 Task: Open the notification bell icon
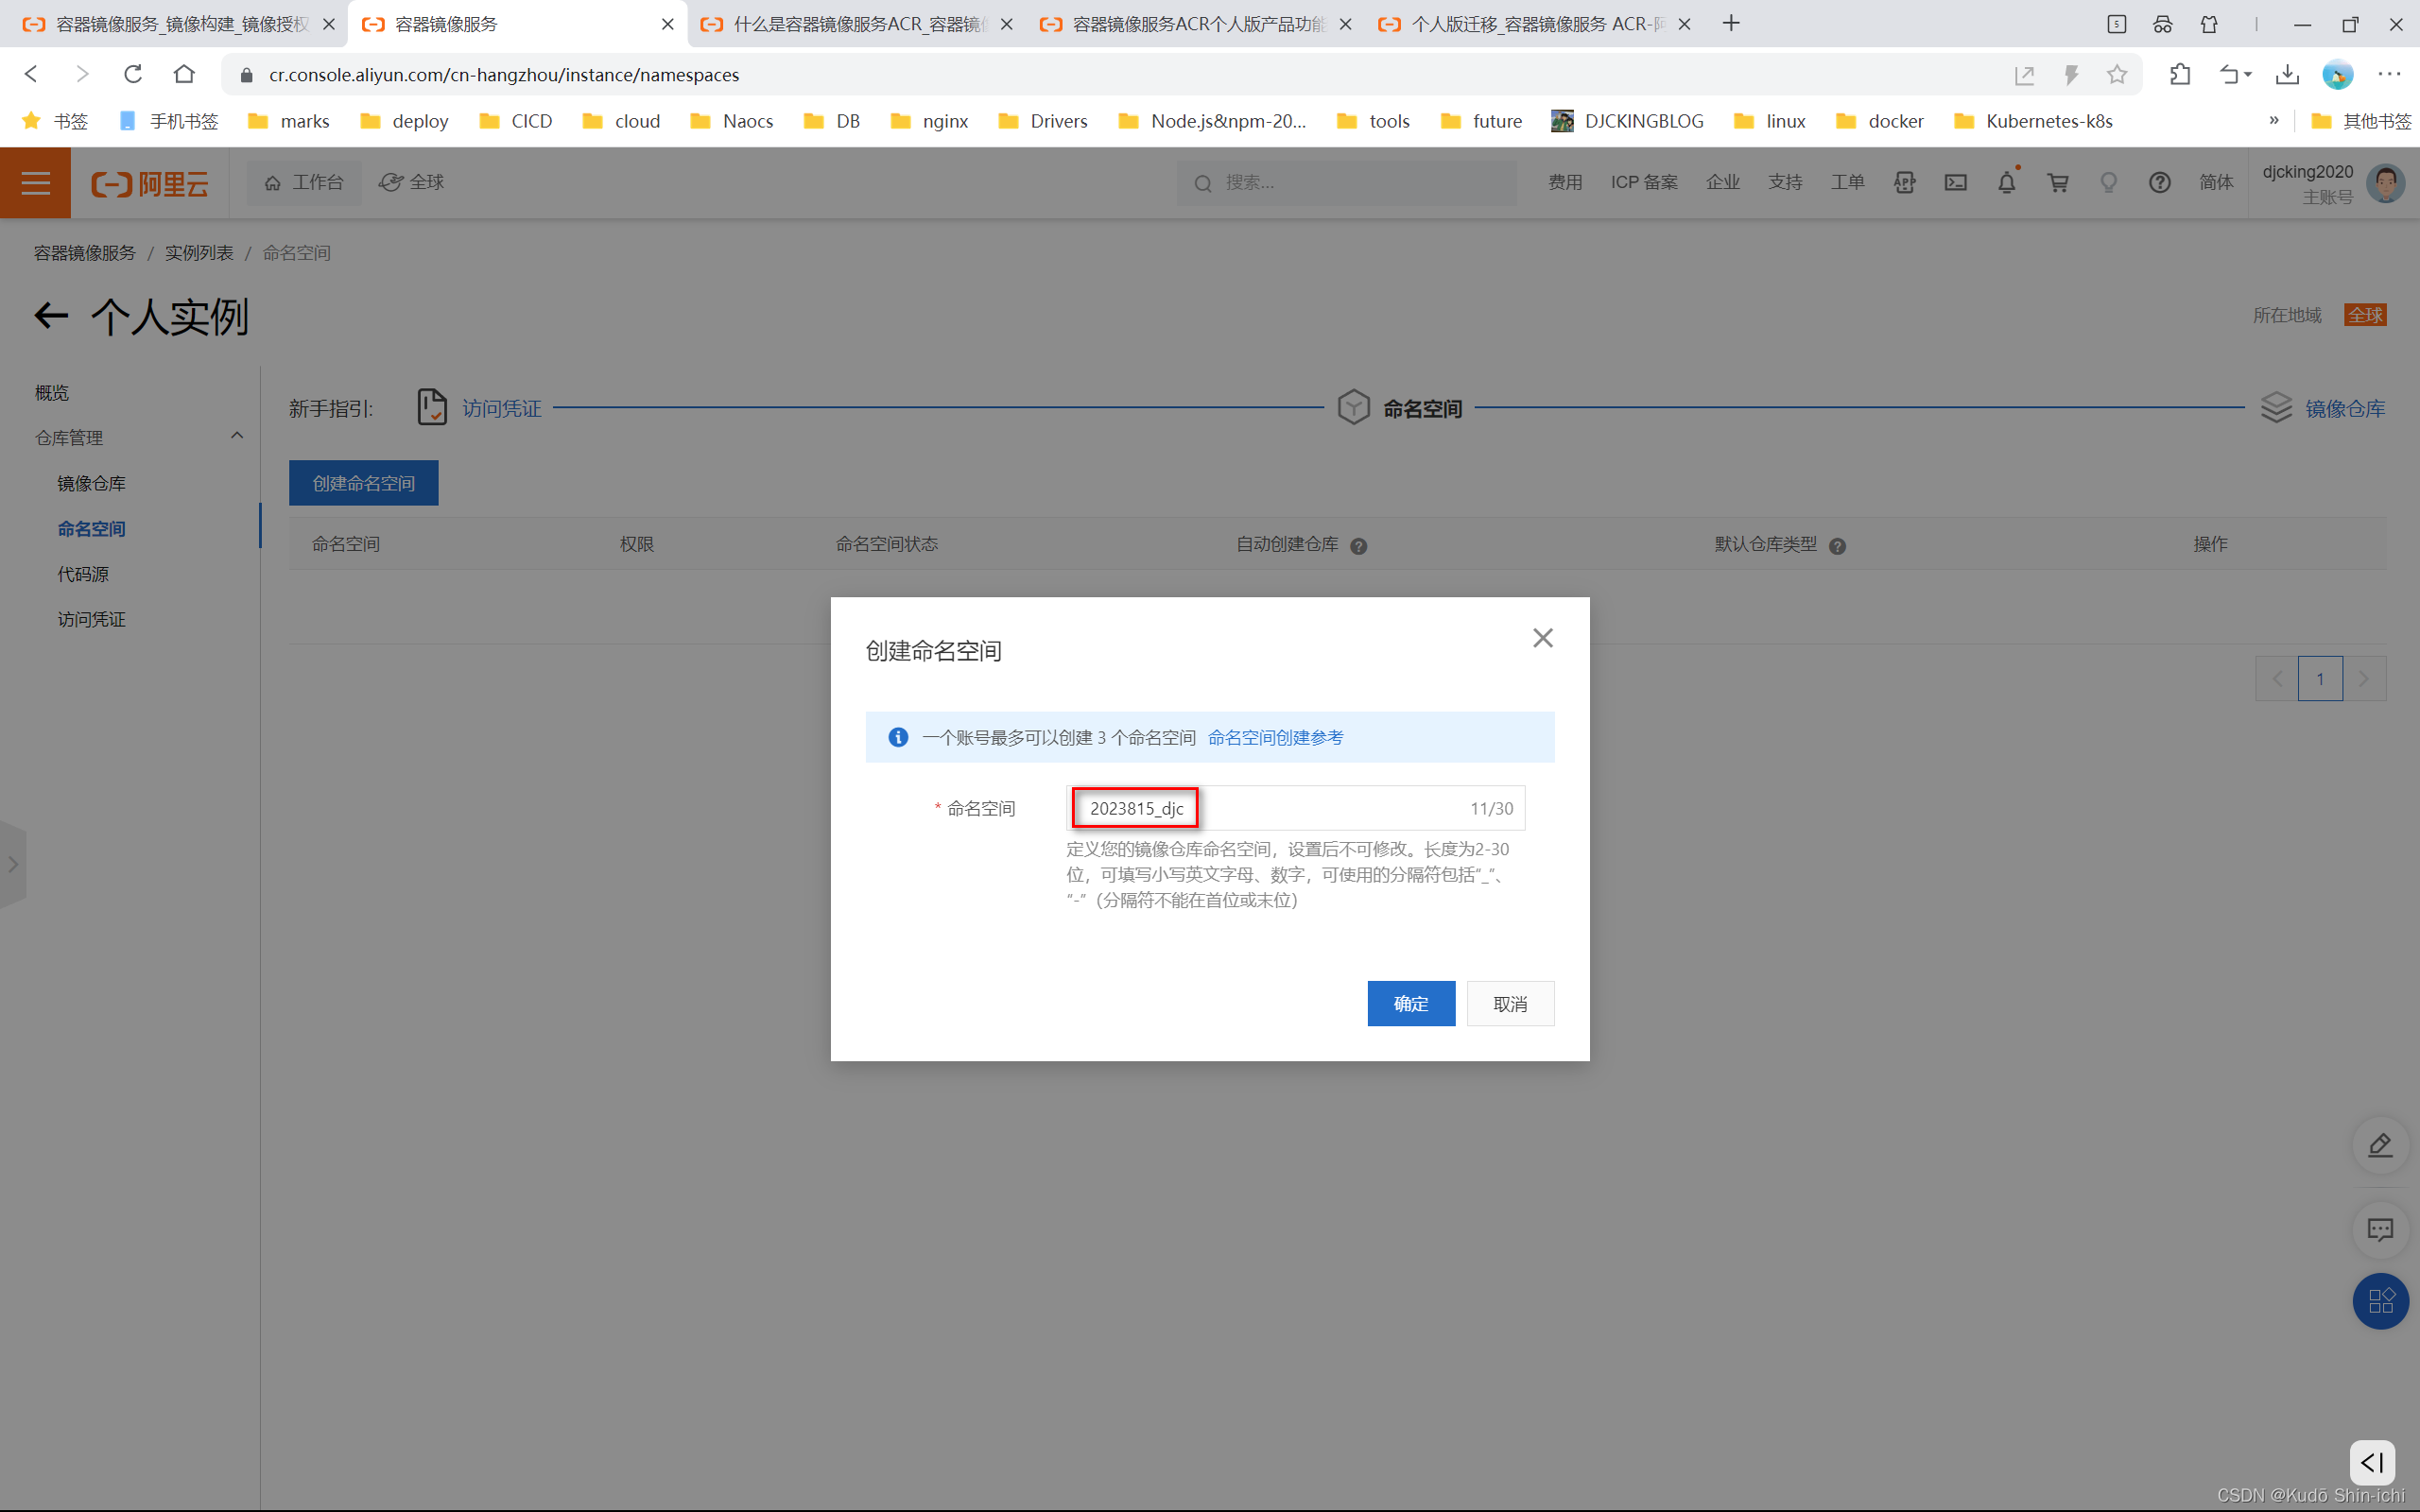(x=2006, y=182)
